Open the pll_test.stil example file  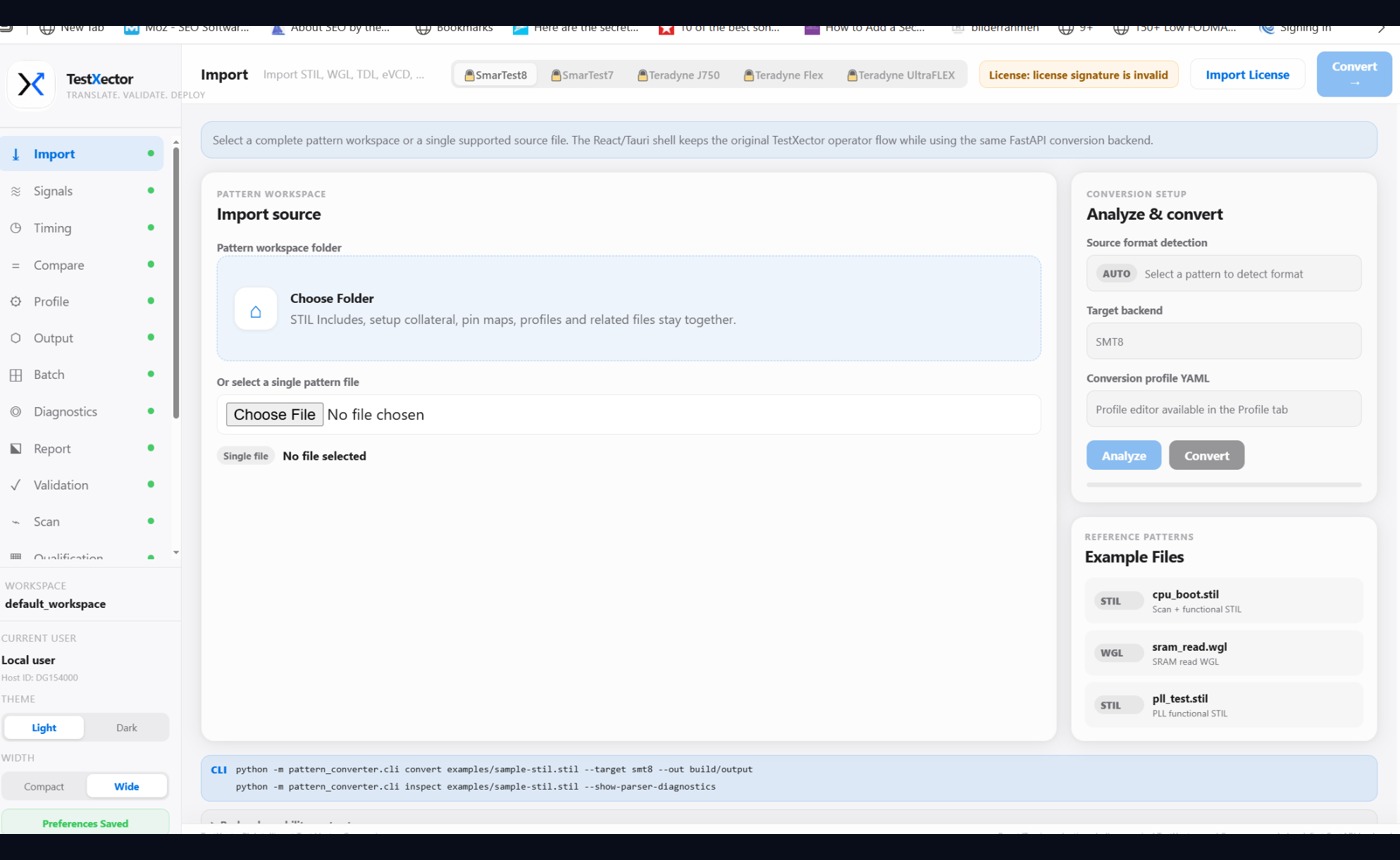tap(1224, 705)
